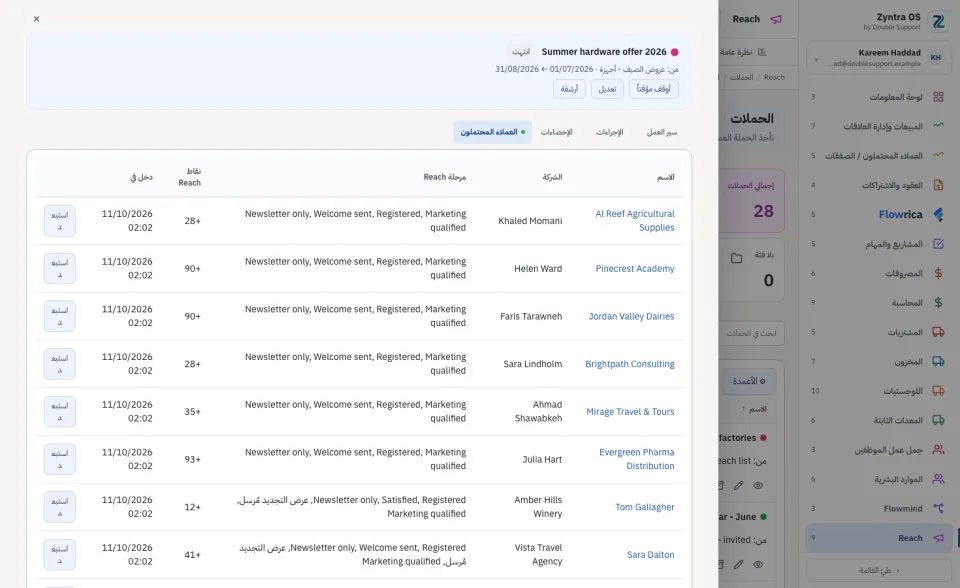Open the الأعمدة columns chooser

(749, 381)
